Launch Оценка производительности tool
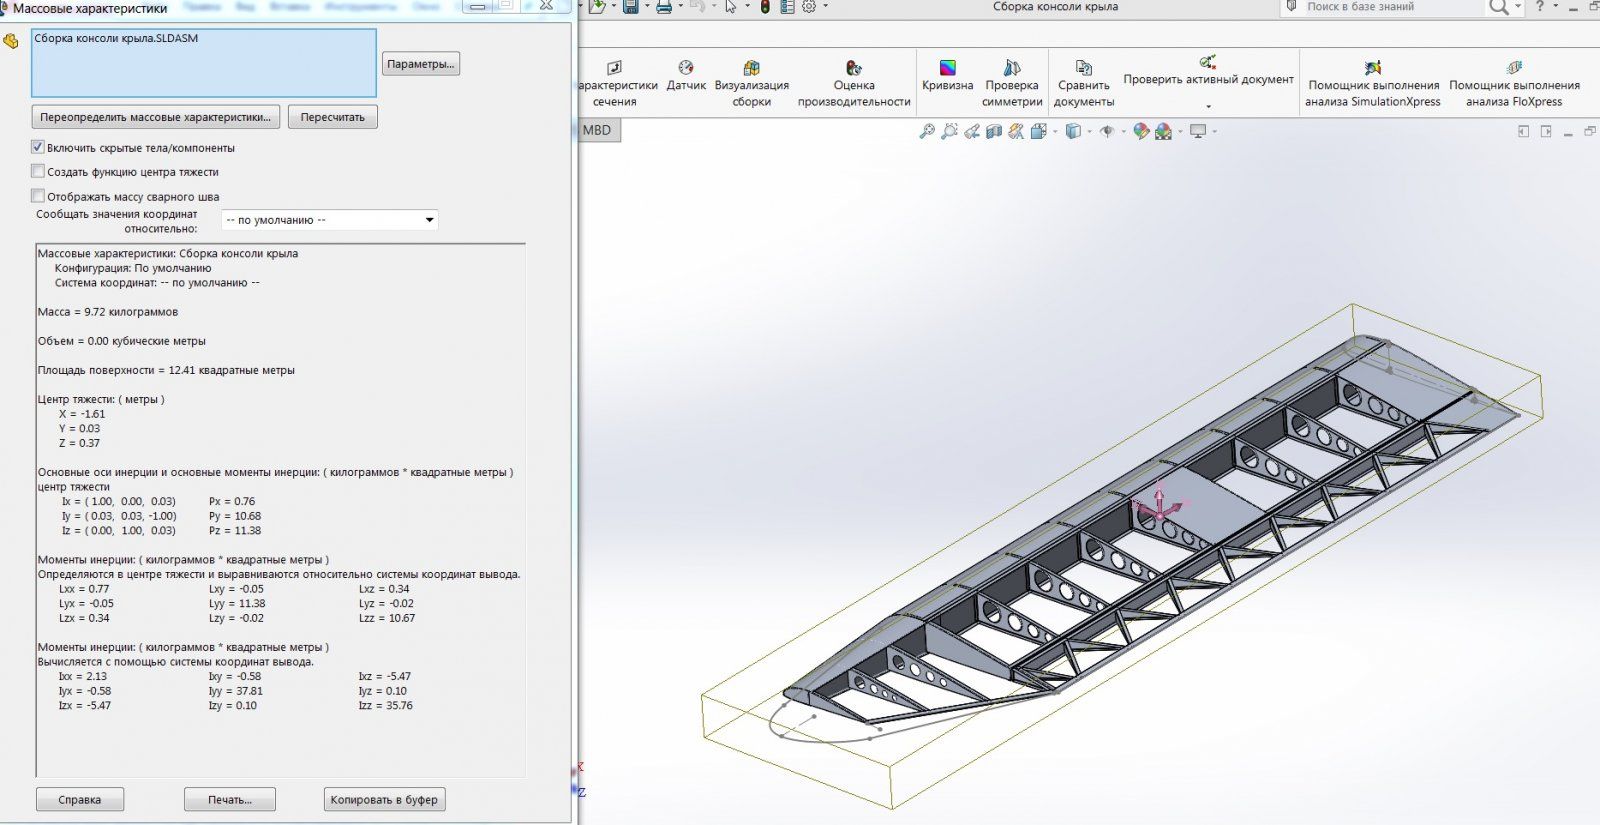 (853, 68)
